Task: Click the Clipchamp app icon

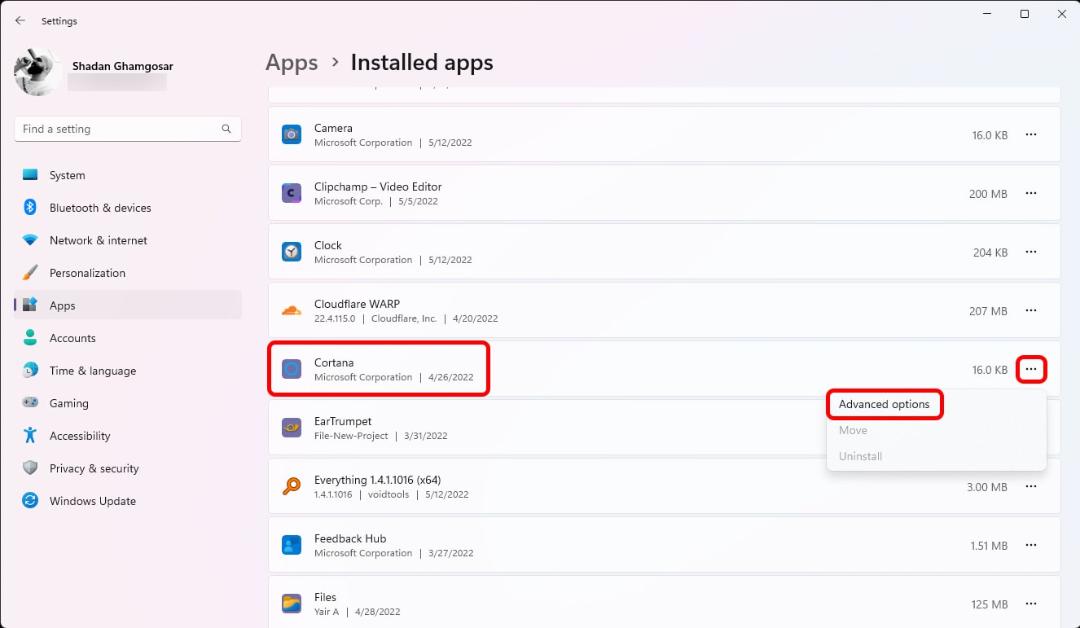Action: (x=291, y=193)
